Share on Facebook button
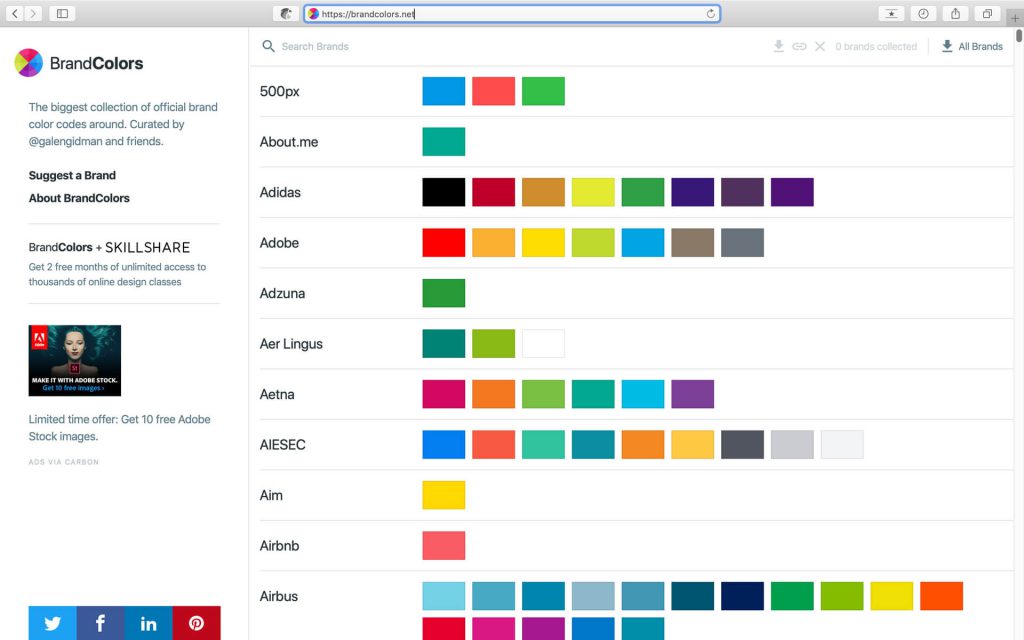The height and width of the screenshot is (640, 1024). [101, 623]
